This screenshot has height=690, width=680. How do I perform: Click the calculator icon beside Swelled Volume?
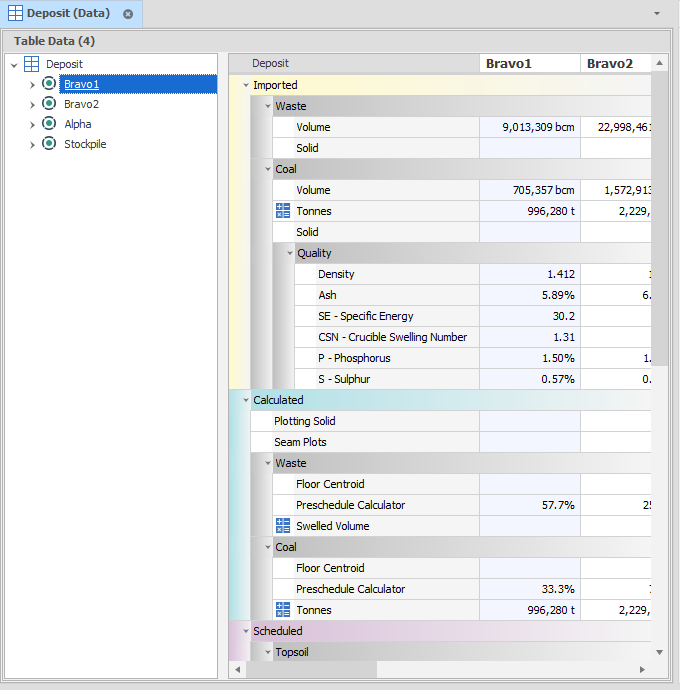pyautogui.click(x=283, y=526)
